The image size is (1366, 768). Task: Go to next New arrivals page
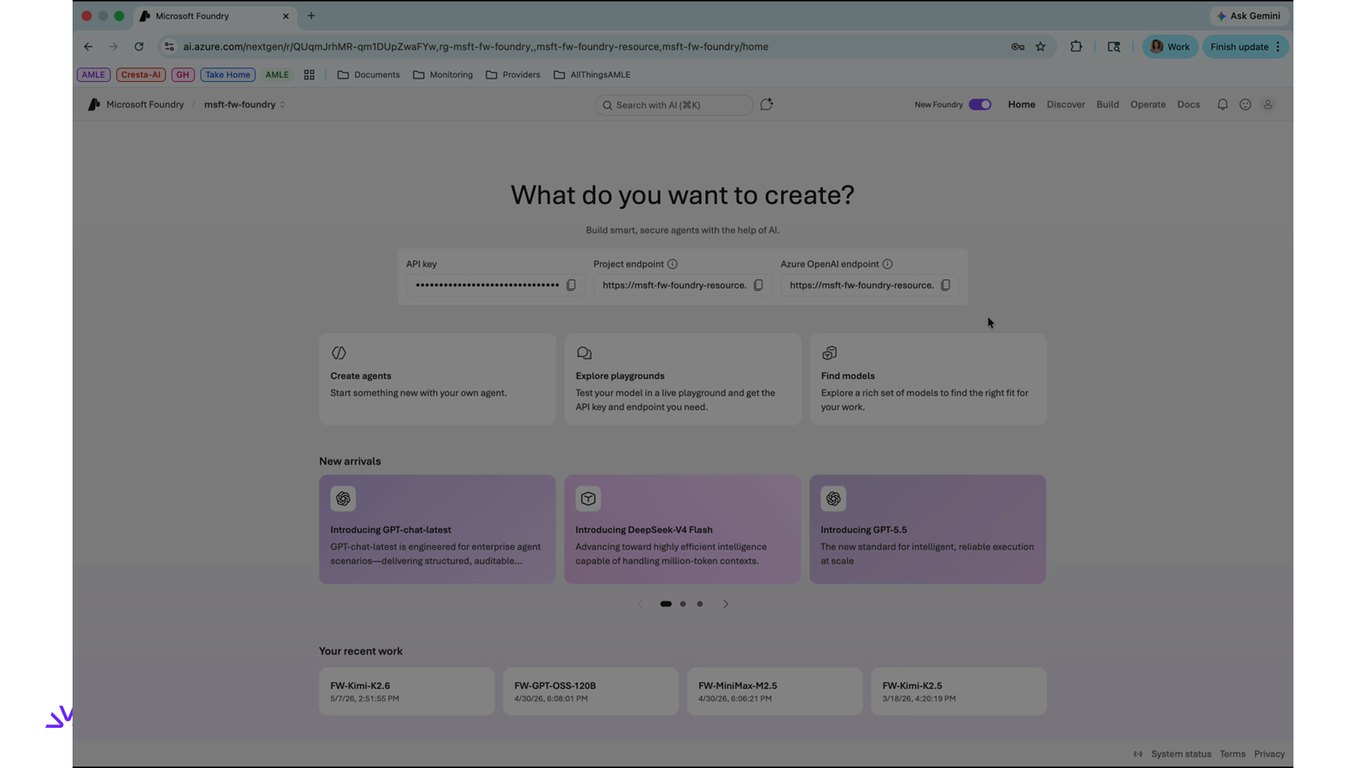pos(726,604)
